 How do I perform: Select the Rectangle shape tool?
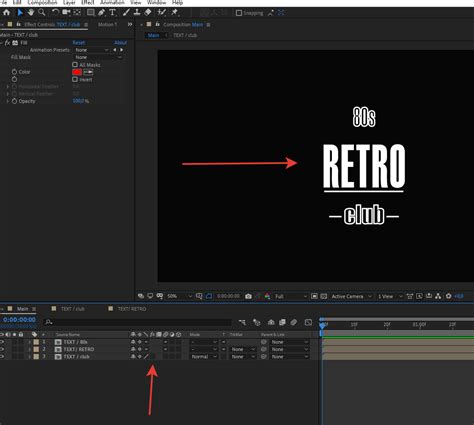coord(90,13)
